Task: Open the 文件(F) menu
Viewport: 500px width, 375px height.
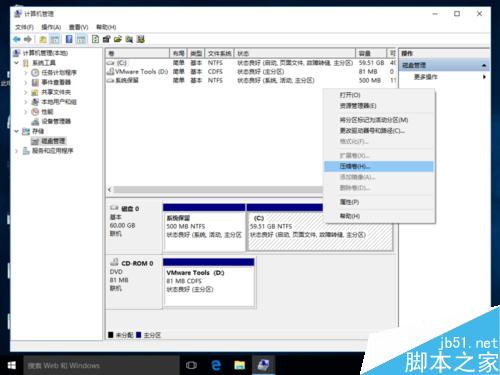Action: coord(24,27)
